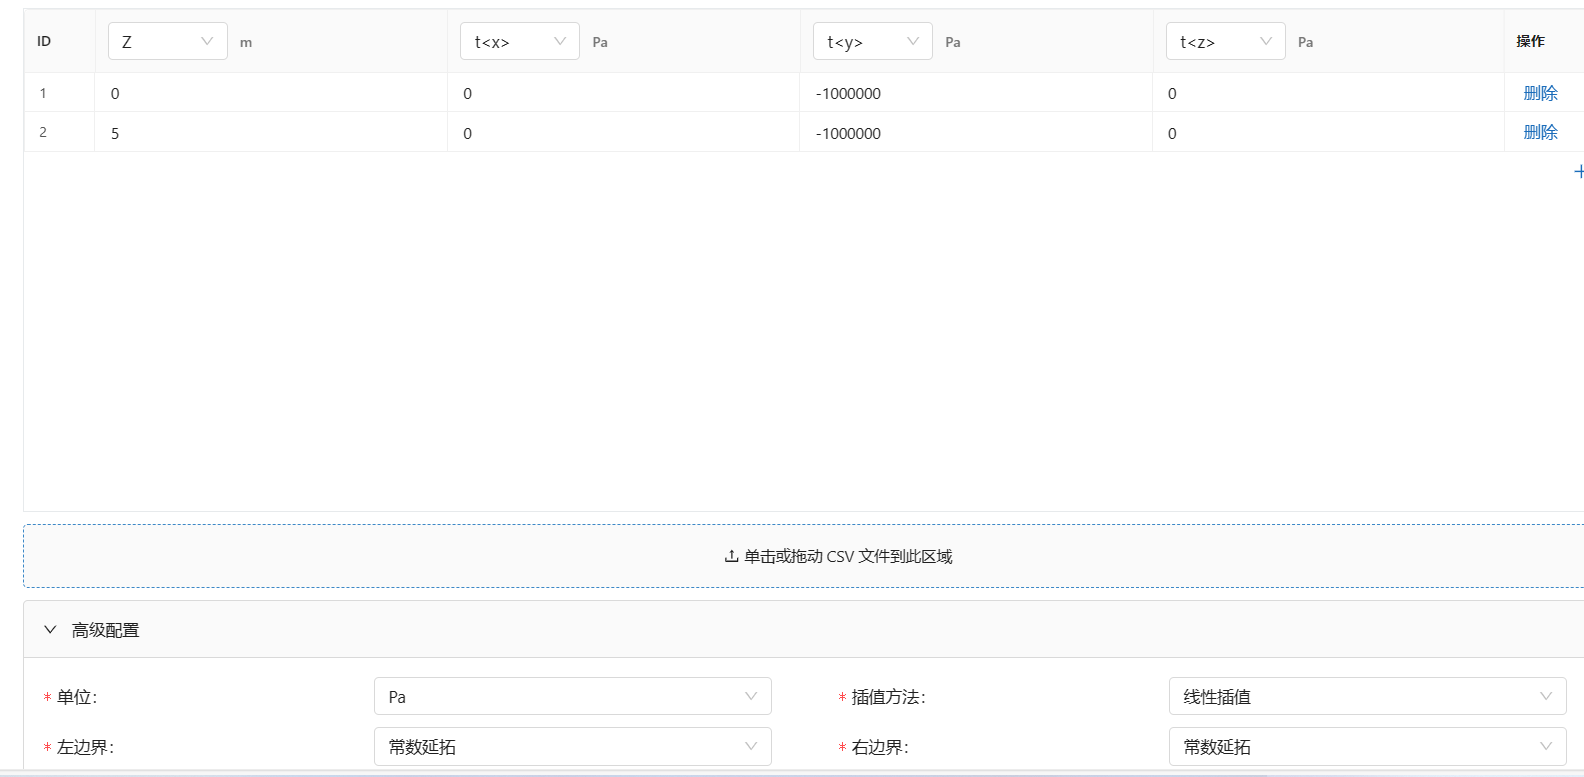Edit t<z> value in row 2
Viewport: 1584px width, 777px height.
1329,132
